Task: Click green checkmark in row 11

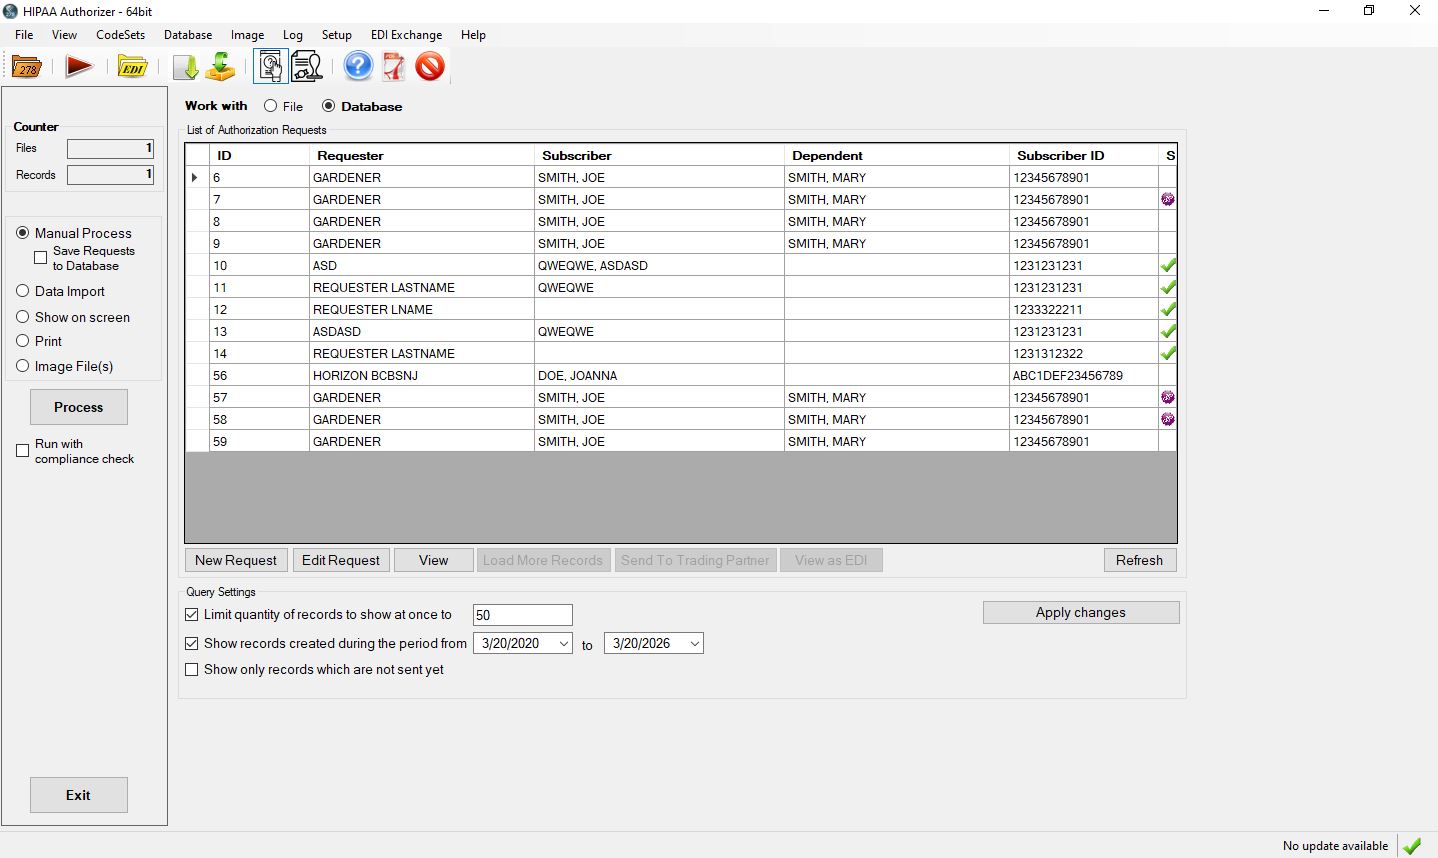Action: [1167, 287]
